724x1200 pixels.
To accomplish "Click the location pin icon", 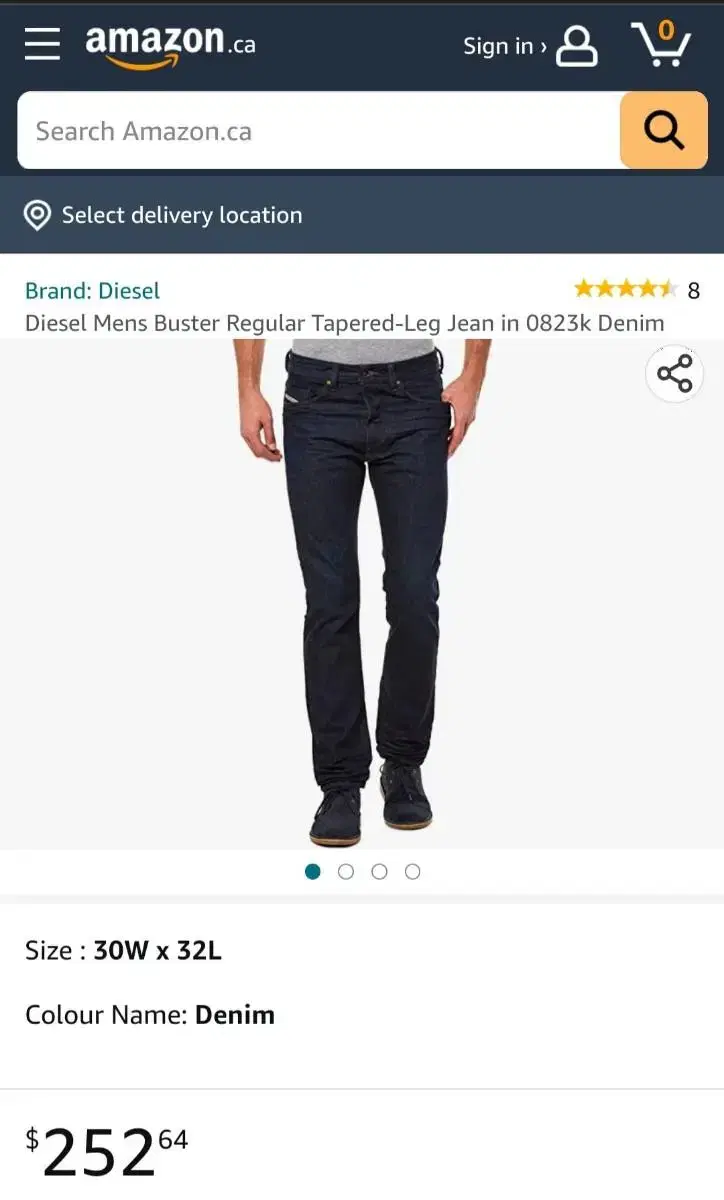I will [x=37, y=215].
